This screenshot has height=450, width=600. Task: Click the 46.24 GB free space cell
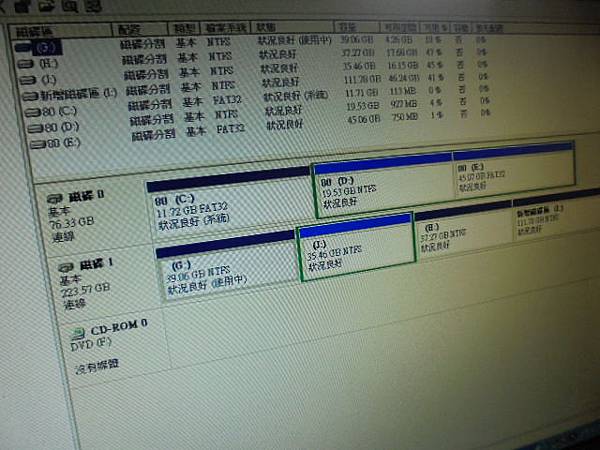[404, 78]
